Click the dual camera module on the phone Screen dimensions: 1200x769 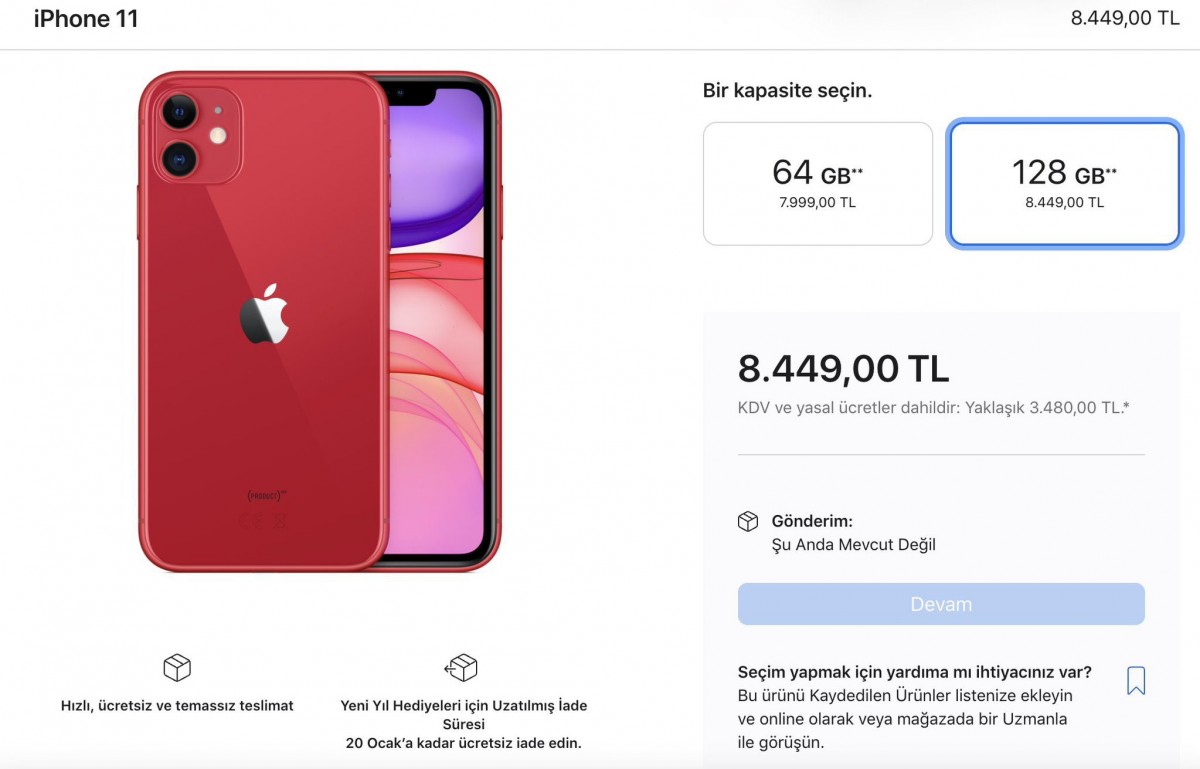tap(197, 135)
